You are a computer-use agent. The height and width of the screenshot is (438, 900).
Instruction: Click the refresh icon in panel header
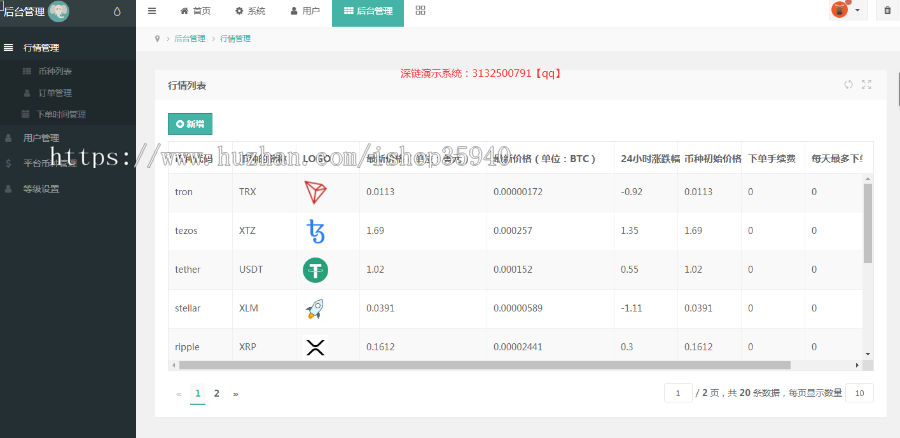[x=848, y=84]
